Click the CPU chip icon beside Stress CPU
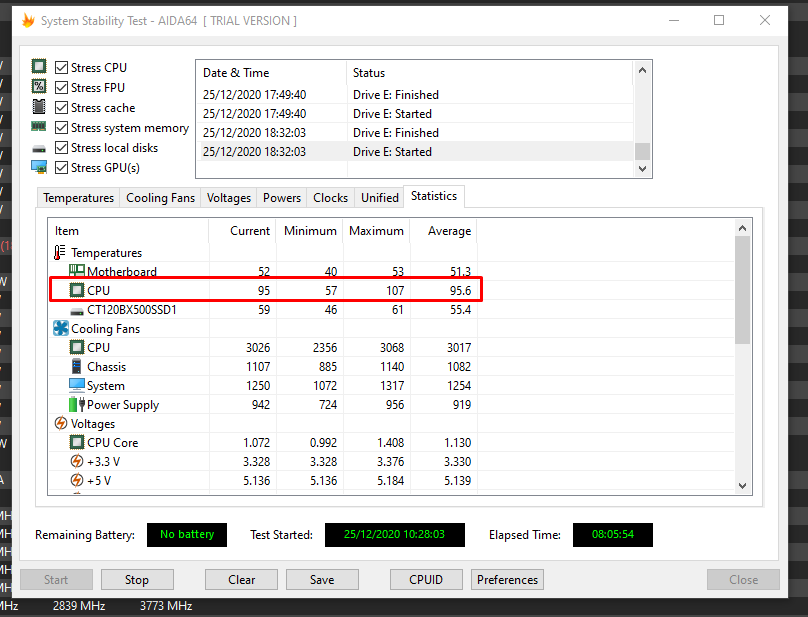 [x=39, y=66]
